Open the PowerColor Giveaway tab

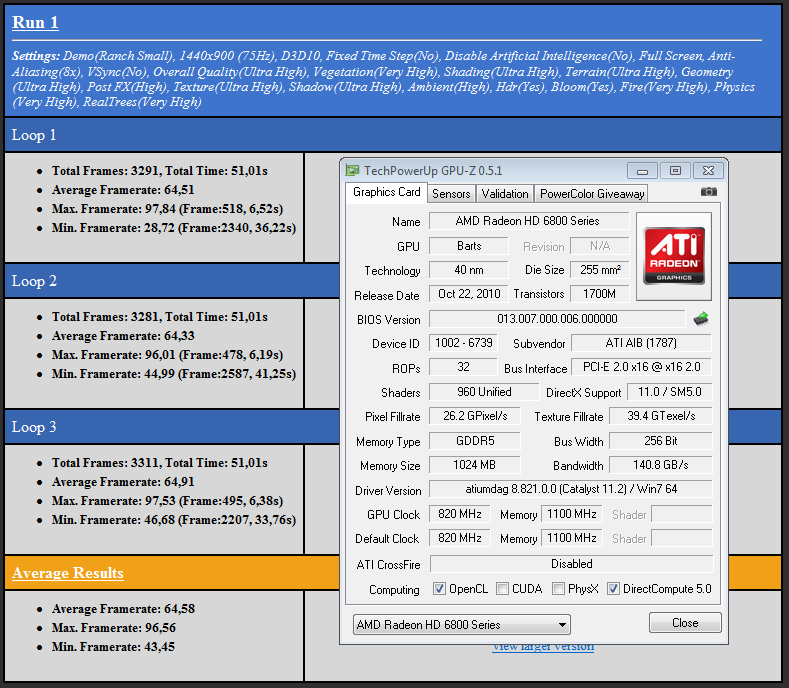(x=592, y=194)
